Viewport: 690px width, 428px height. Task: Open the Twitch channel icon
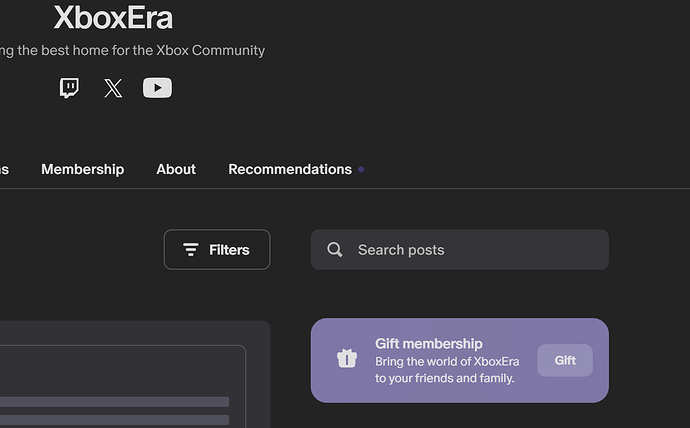(70, 88)
